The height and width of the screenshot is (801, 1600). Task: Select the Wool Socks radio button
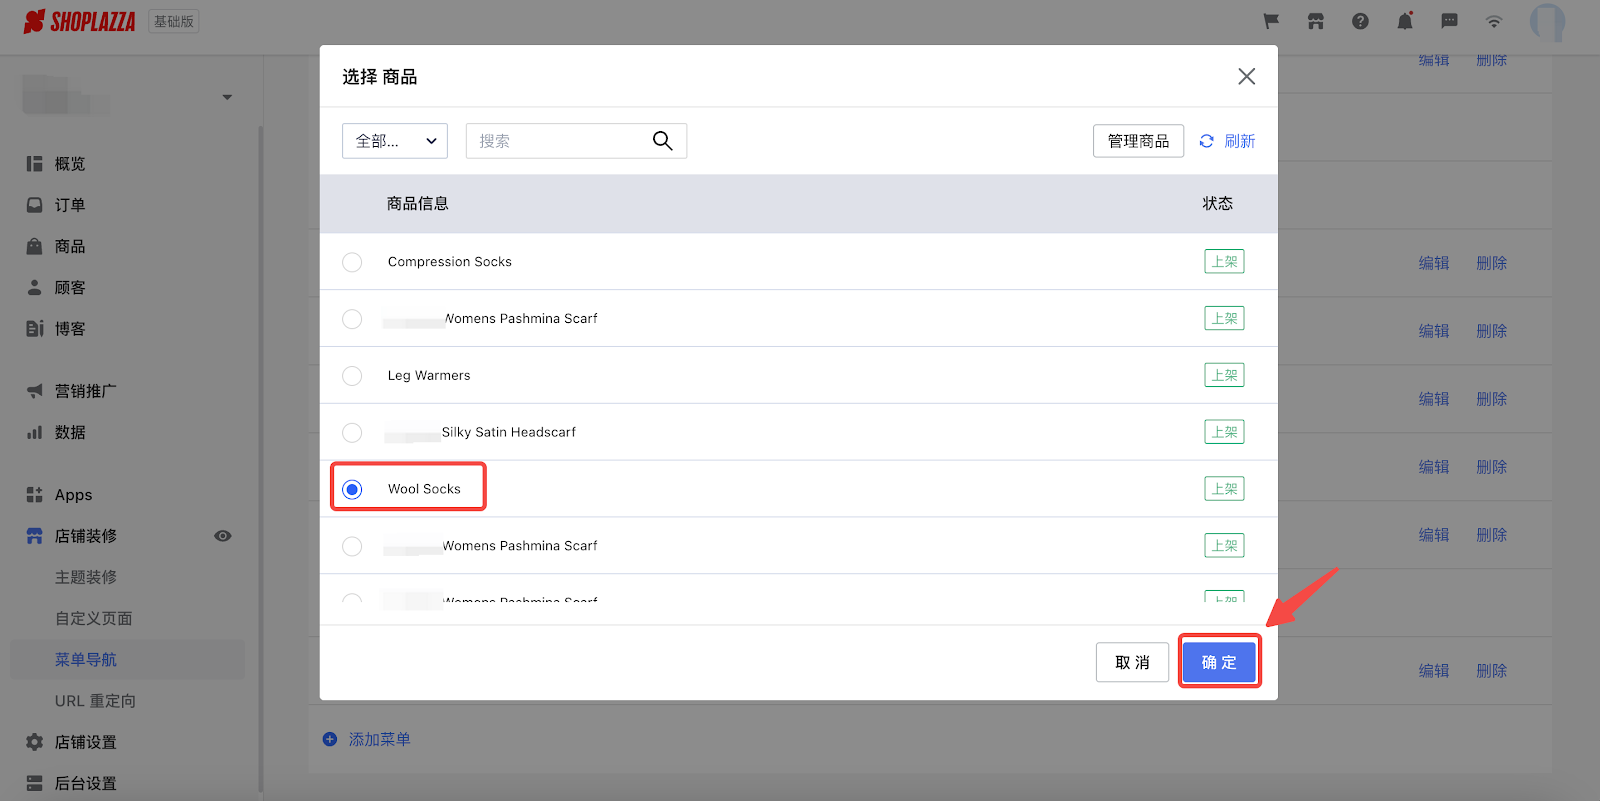pyautogui.click(x=352, y=489)
